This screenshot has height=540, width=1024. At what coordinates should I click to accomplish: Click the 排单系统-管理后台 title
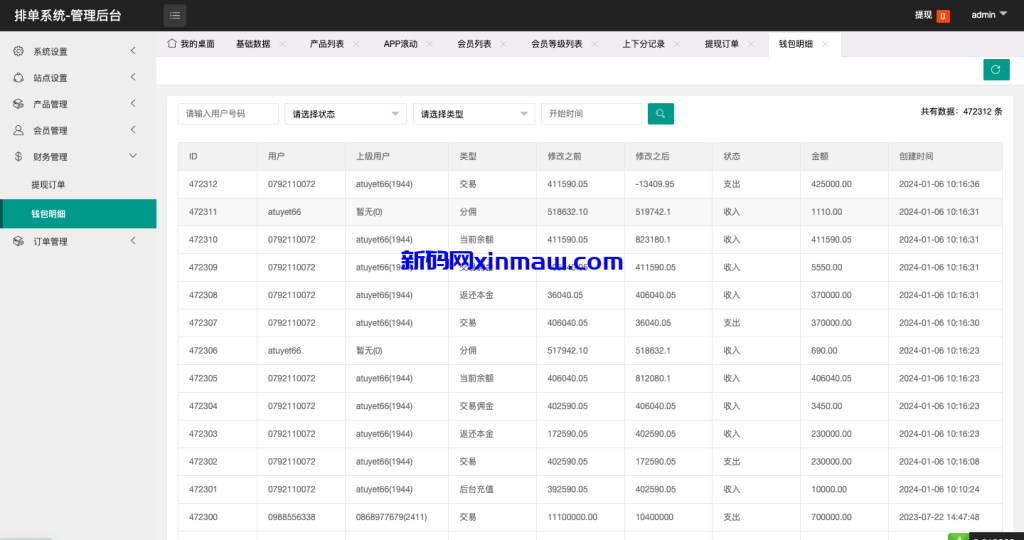[x=68, y=15]
